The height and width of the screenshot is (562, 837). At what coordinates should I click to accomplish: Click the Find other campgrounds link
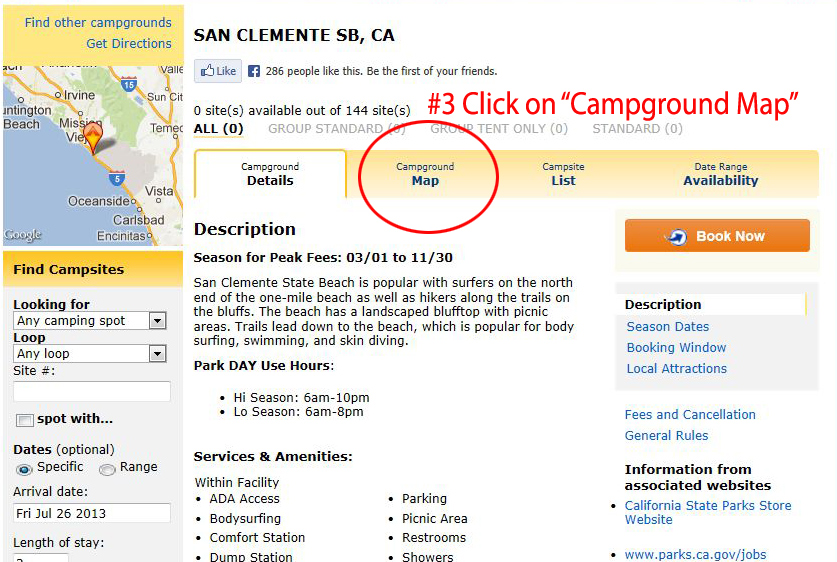pyautogui.click(x=98, y=22)
